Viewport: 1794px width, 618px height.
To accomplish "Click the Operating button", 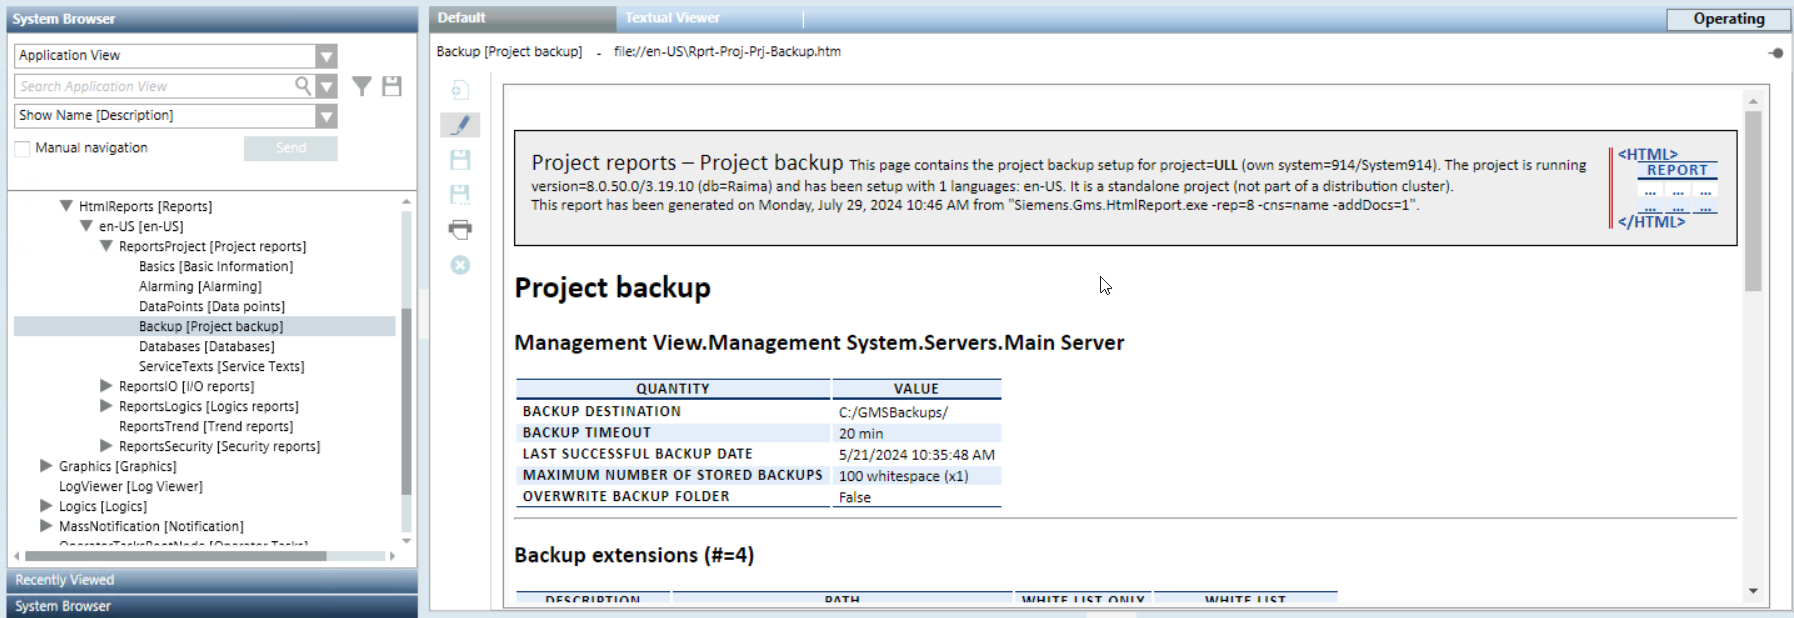I will click(1728, 19).
